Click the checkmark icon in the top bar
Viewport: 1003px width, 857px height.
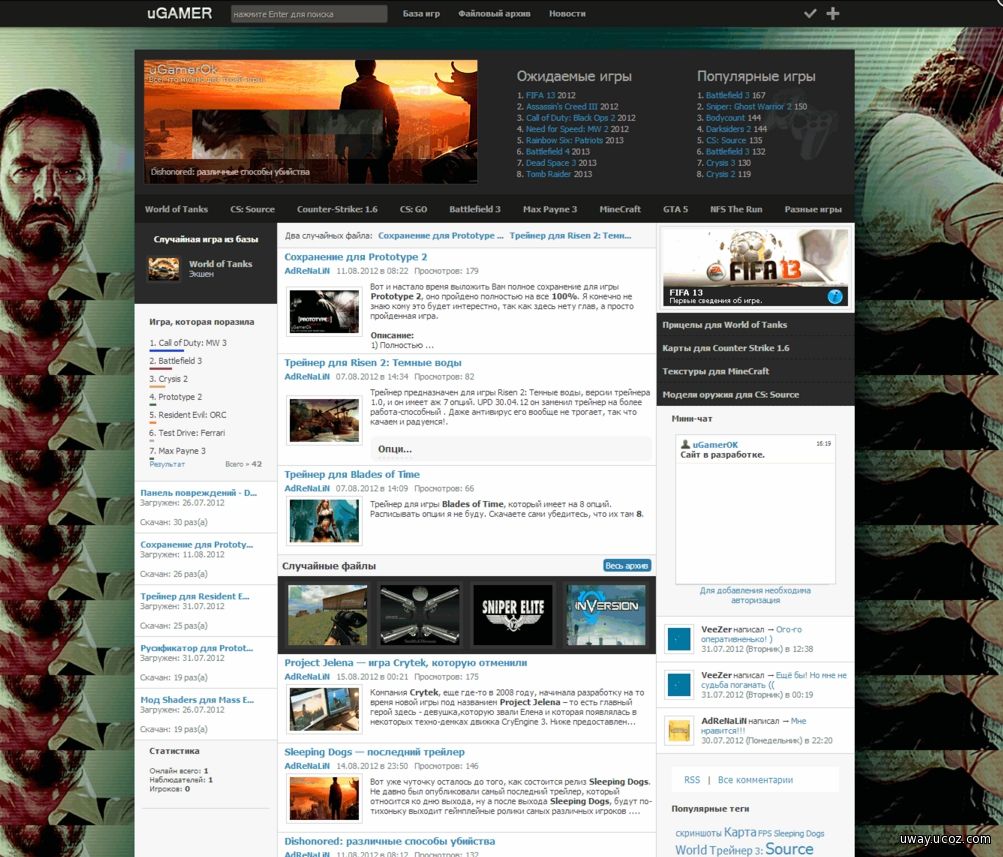click(x=810, y=13)
